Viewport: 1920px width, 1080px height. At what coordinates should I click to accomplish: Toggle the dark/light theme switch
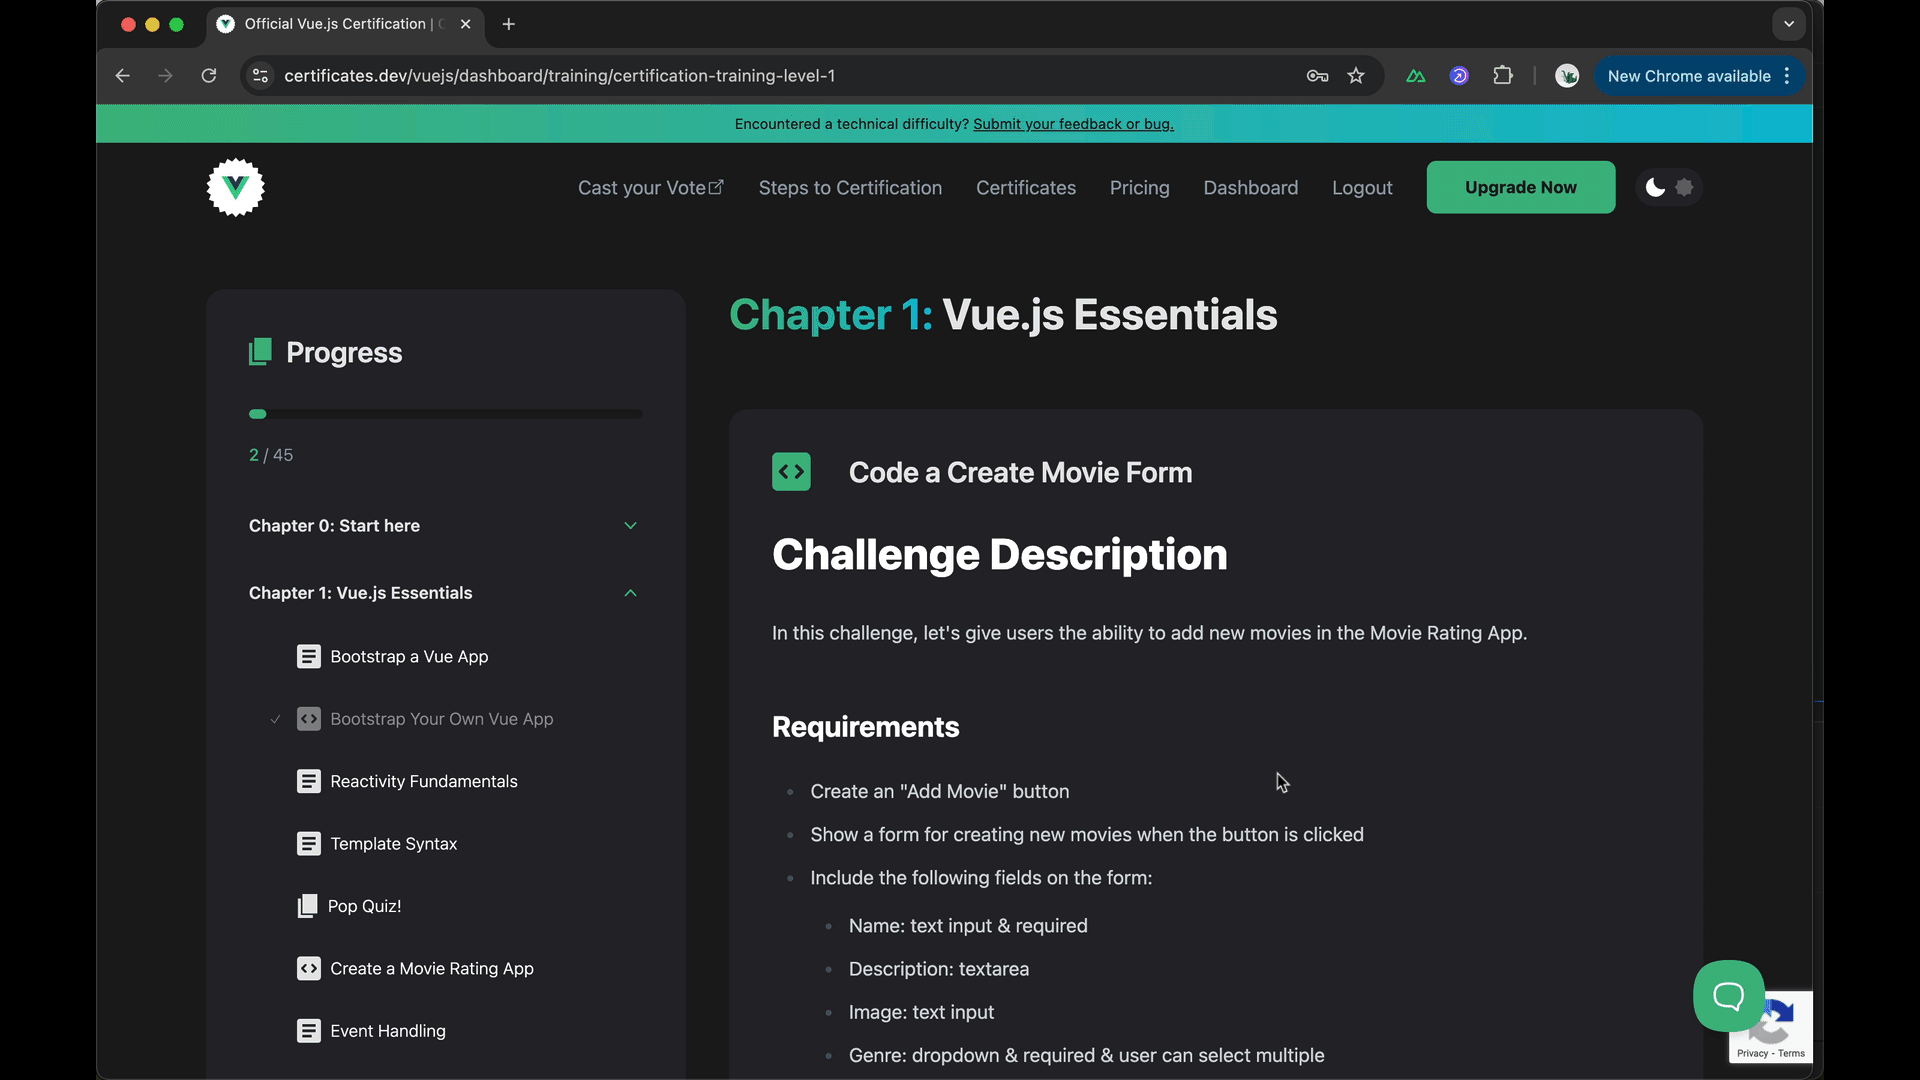click(1669, 187)
